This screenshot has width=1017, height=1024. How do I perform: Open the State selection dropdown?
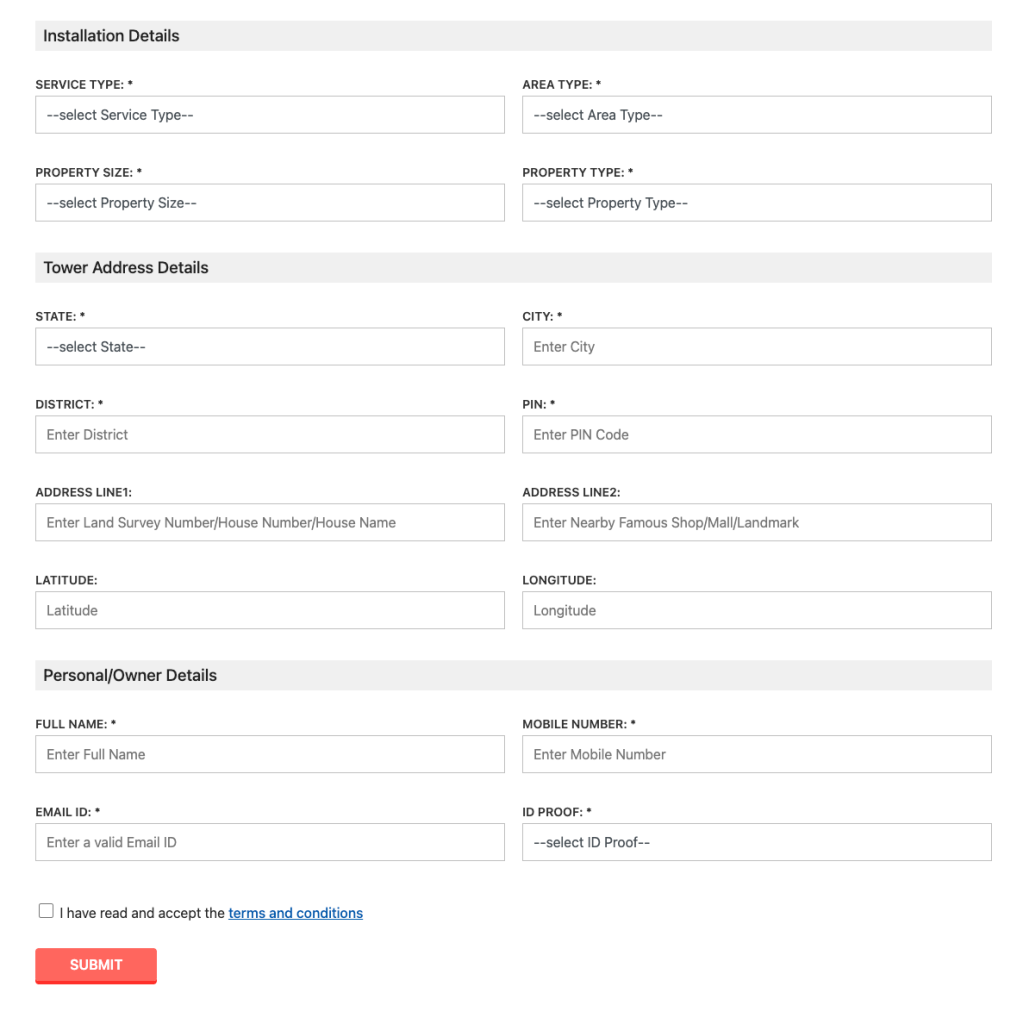(269, 347)
